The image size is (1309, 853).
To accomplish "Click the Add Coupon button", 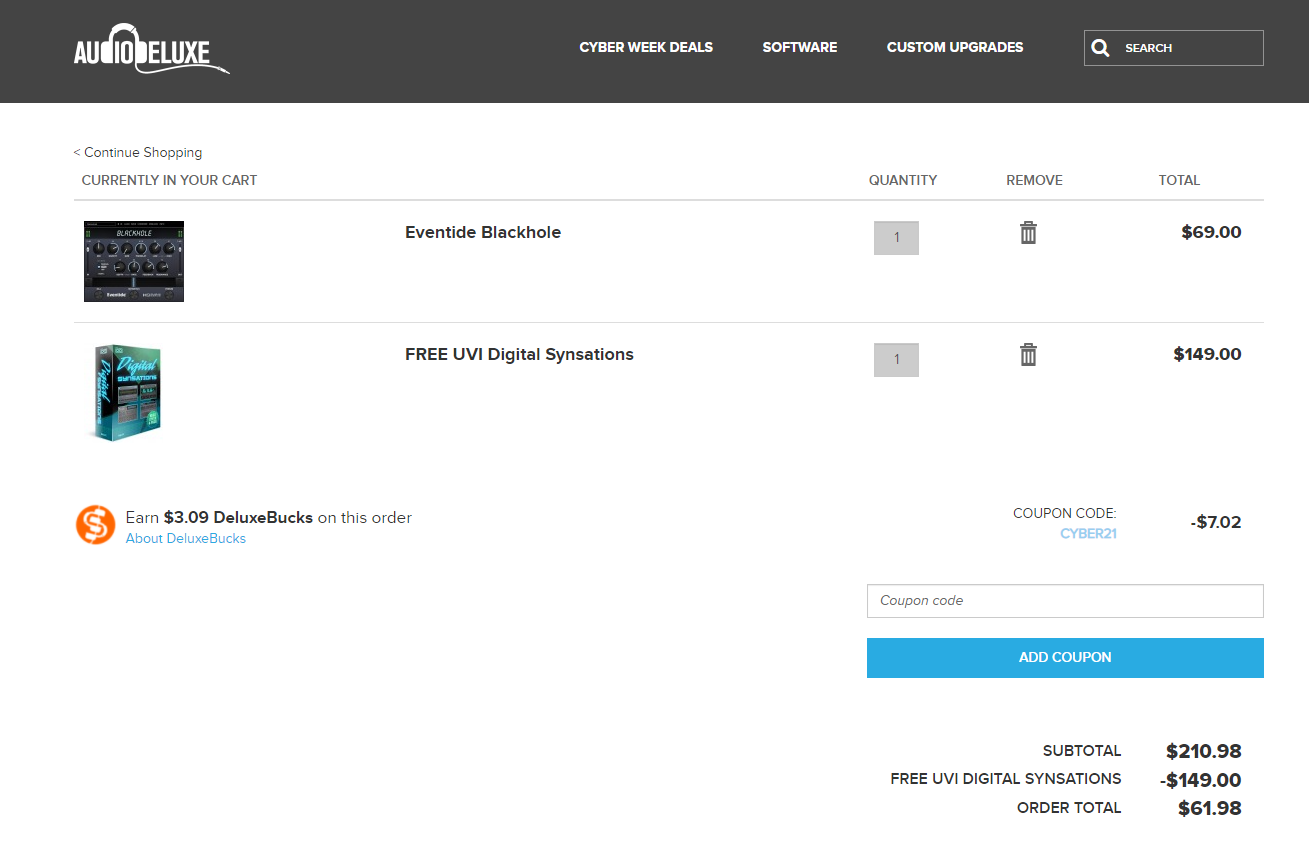I will coord(1065,658).
